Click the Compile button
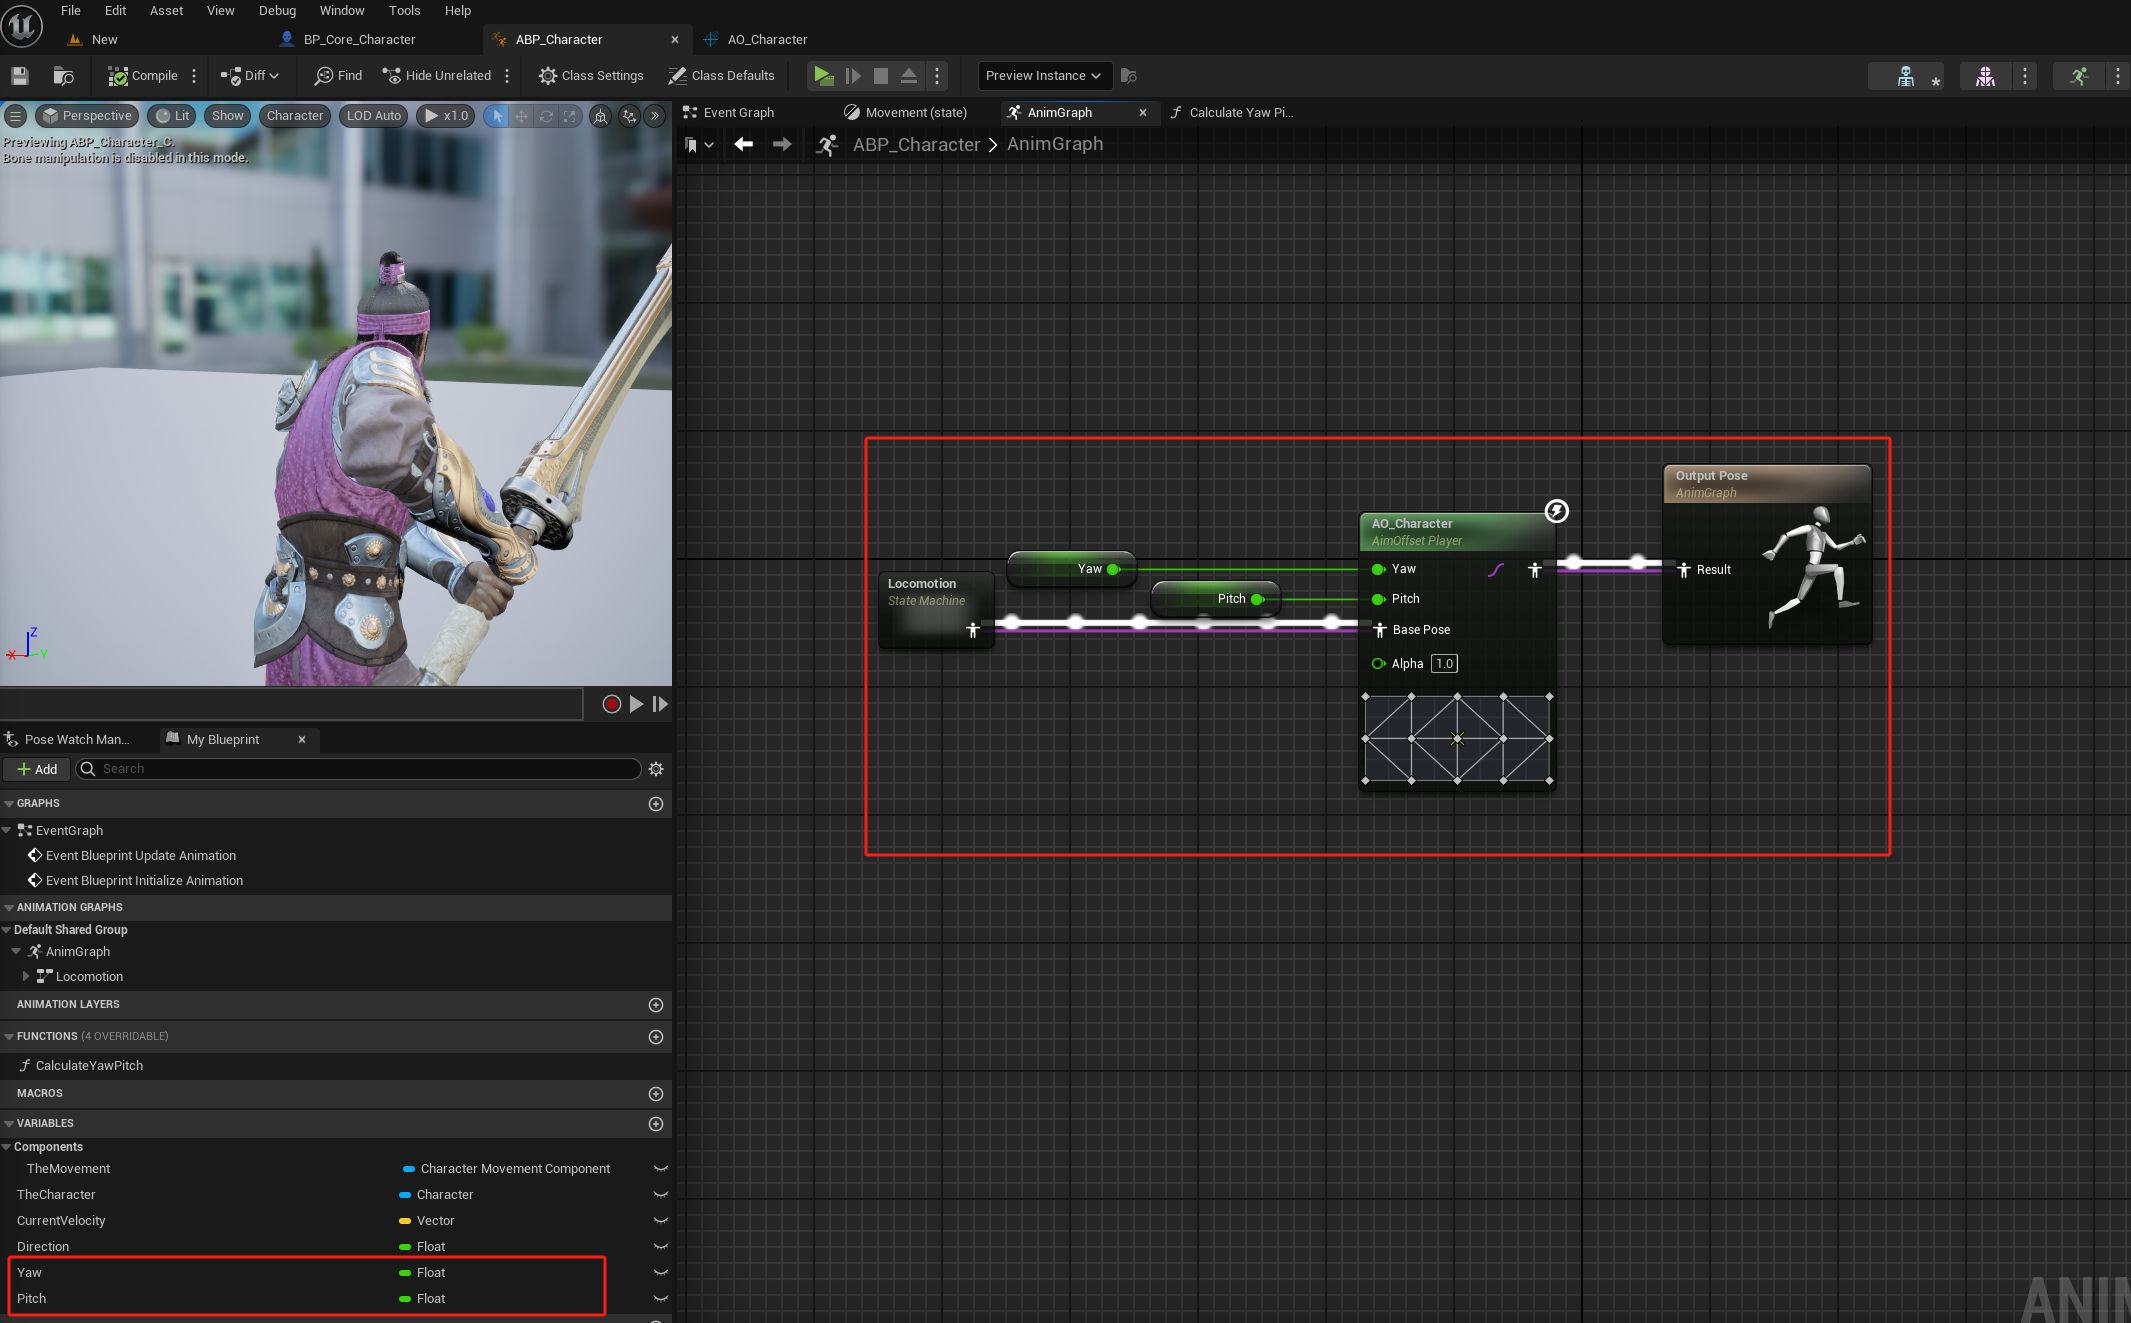 [x=143, y=76]
